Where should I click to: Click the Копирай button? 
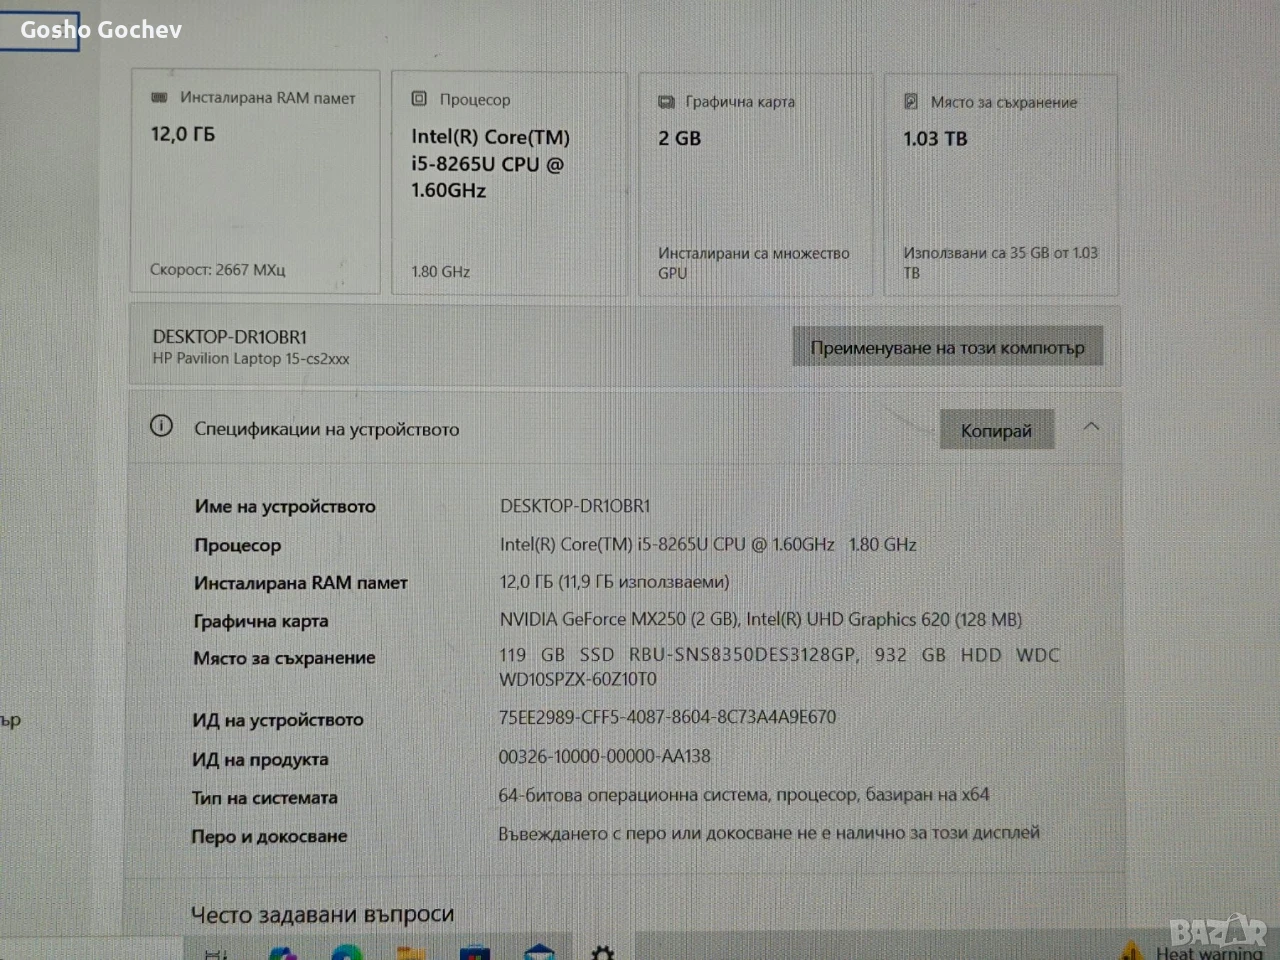996,430
